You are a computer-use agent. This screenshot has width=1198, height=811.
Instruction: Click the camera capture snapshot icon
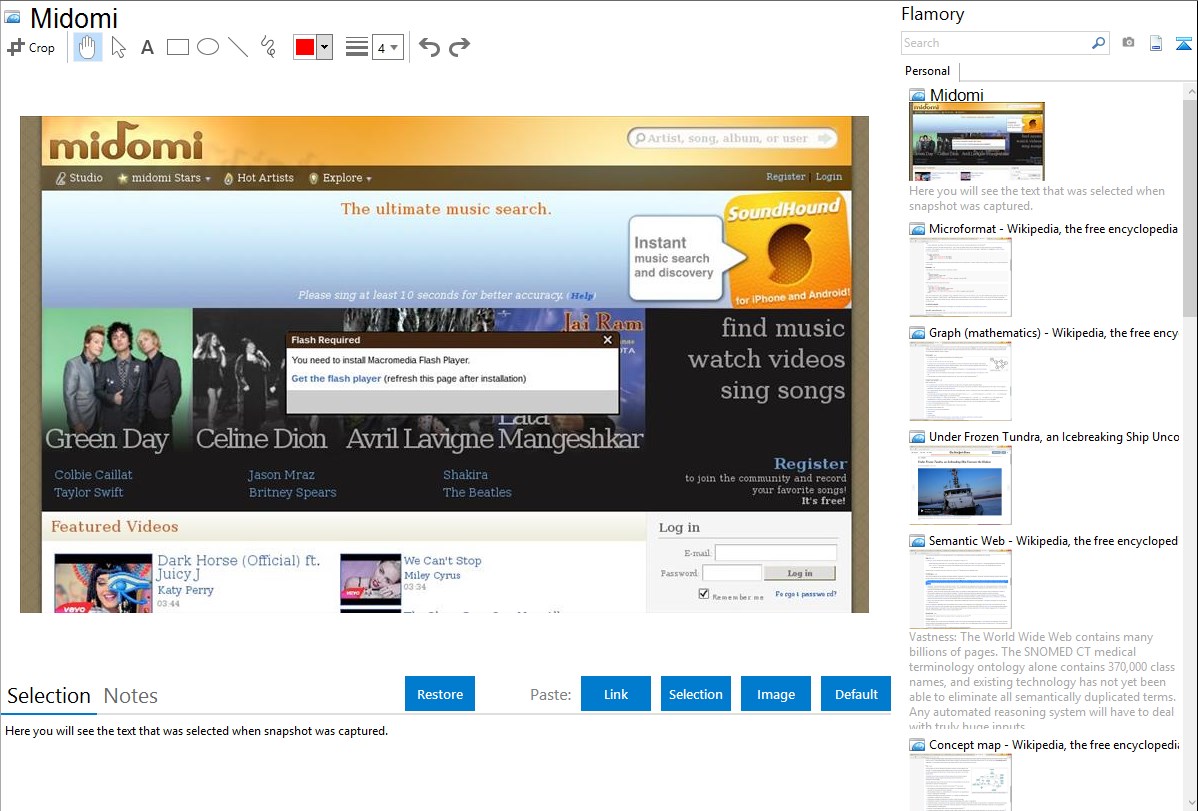point(1128,43)
